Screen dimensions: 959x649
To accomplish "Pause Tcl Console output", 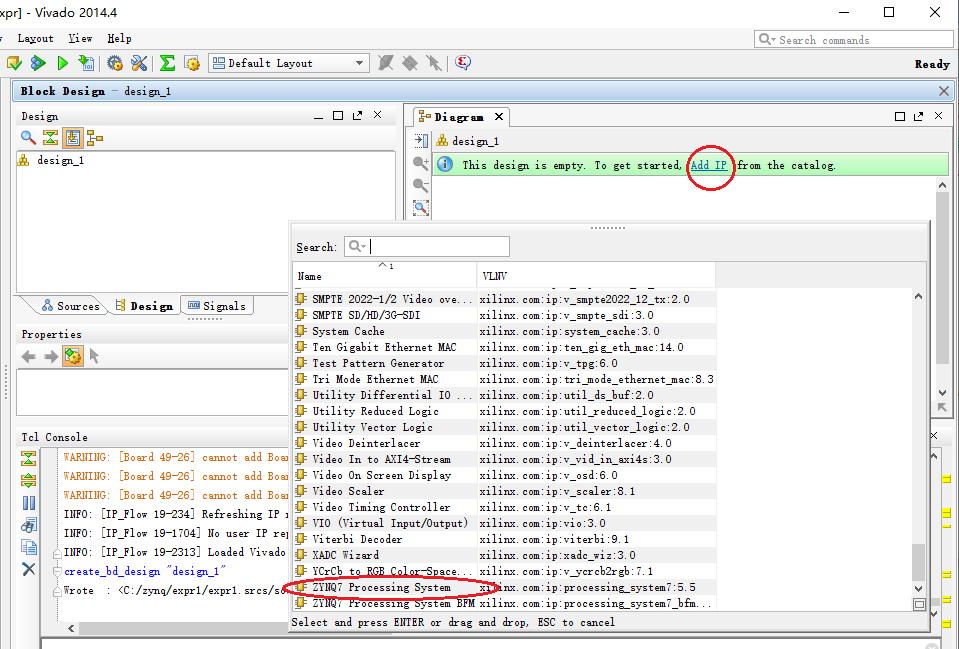I will [x=29, y=503].
